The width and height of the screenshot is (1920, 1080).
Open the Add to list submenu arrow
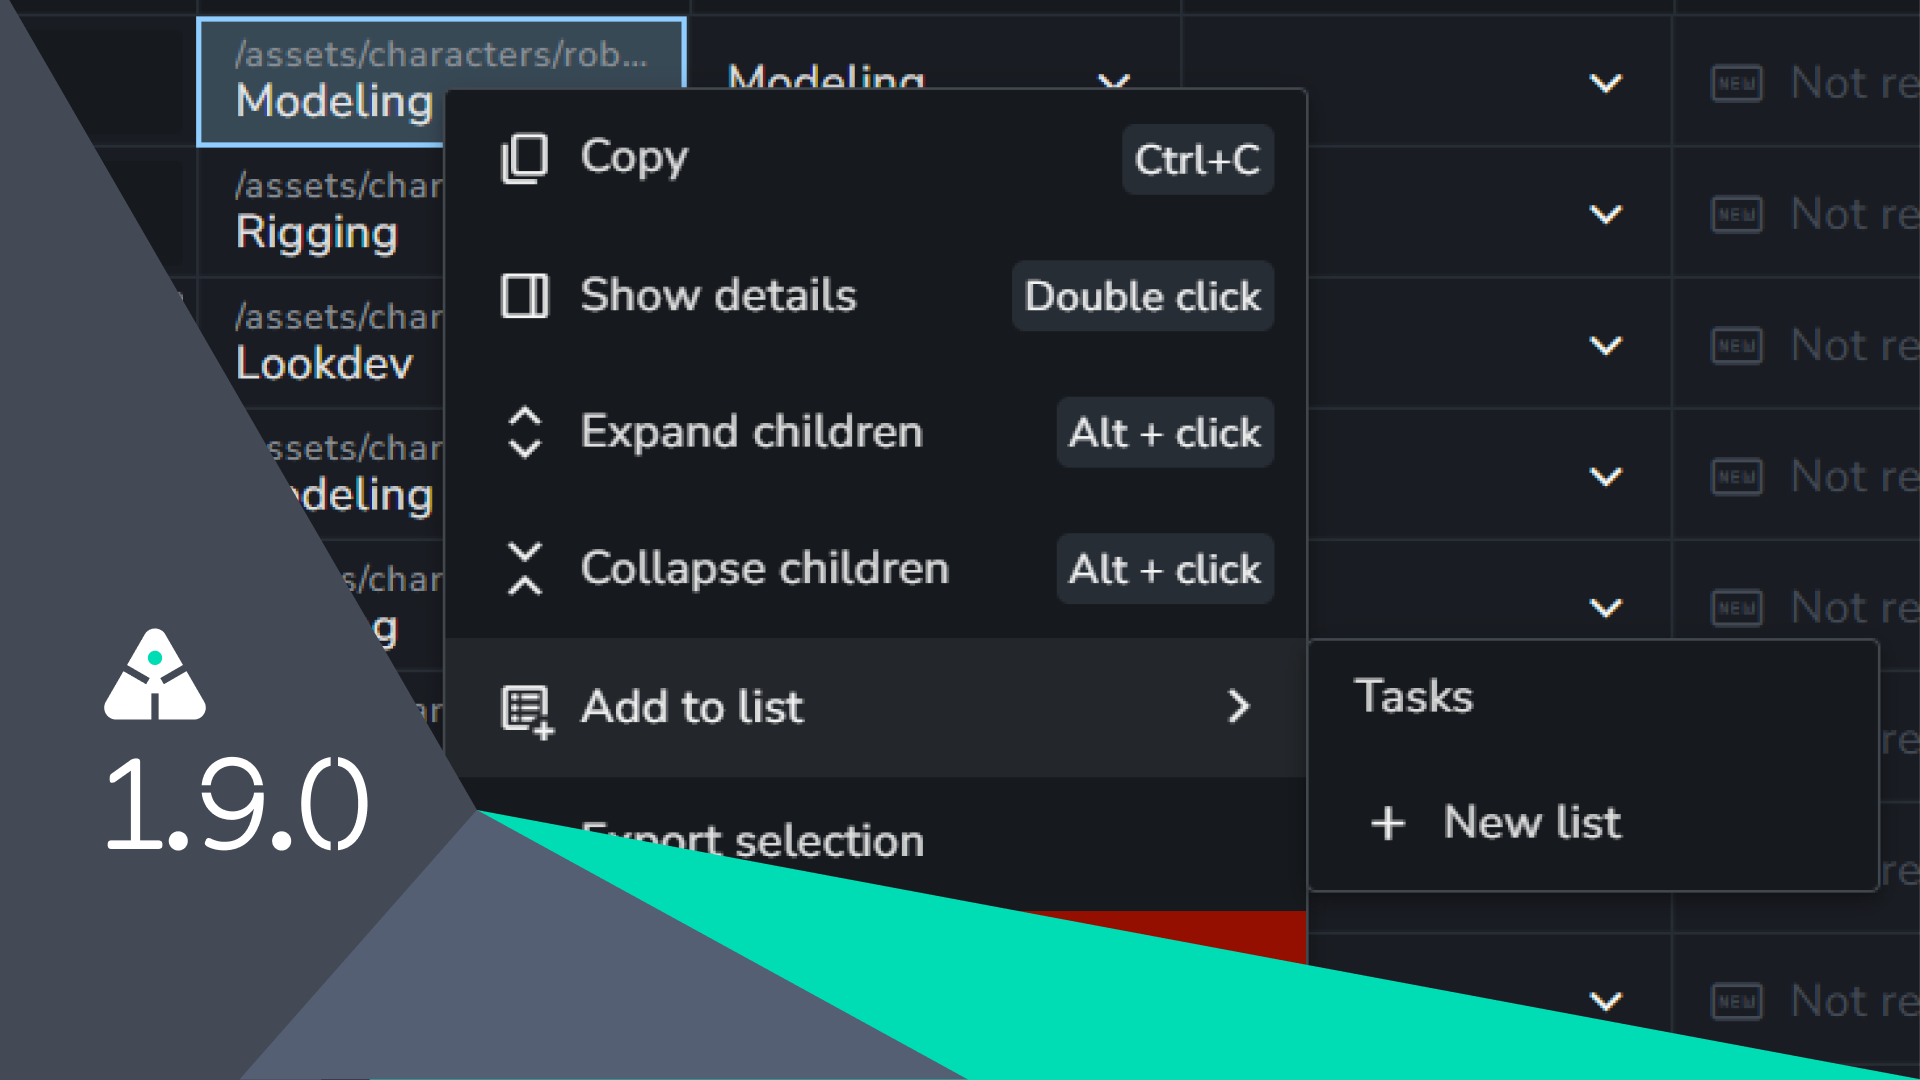pyautogui.click(x=1238, y=707)
